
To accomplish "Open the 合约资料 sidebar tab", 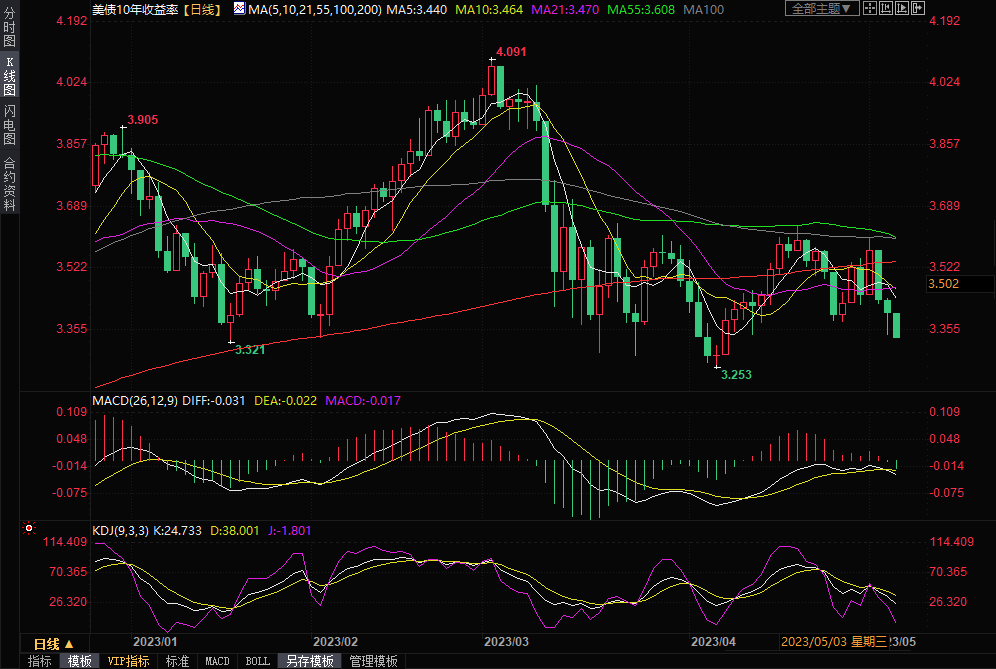I will click(x=9, y=183).
